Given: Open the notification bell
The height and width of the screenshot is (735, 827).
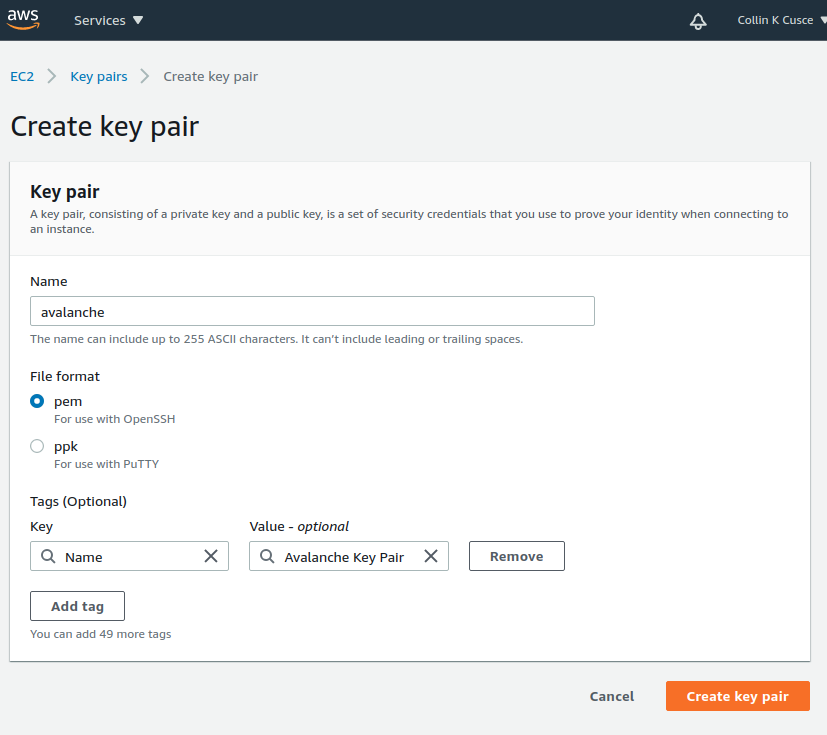Looking at the screenshot, I should click(697, 20).
